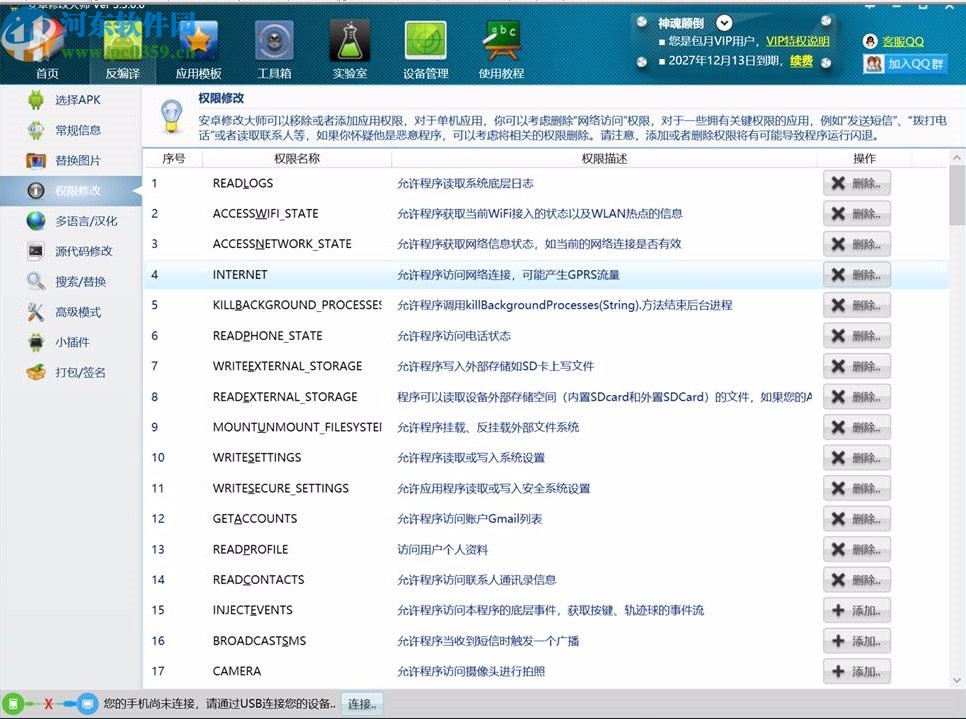This screenshot has height=719, width=966.
Task: Open the 设备管理 radar icon
Action: click(x=425, y=42)
